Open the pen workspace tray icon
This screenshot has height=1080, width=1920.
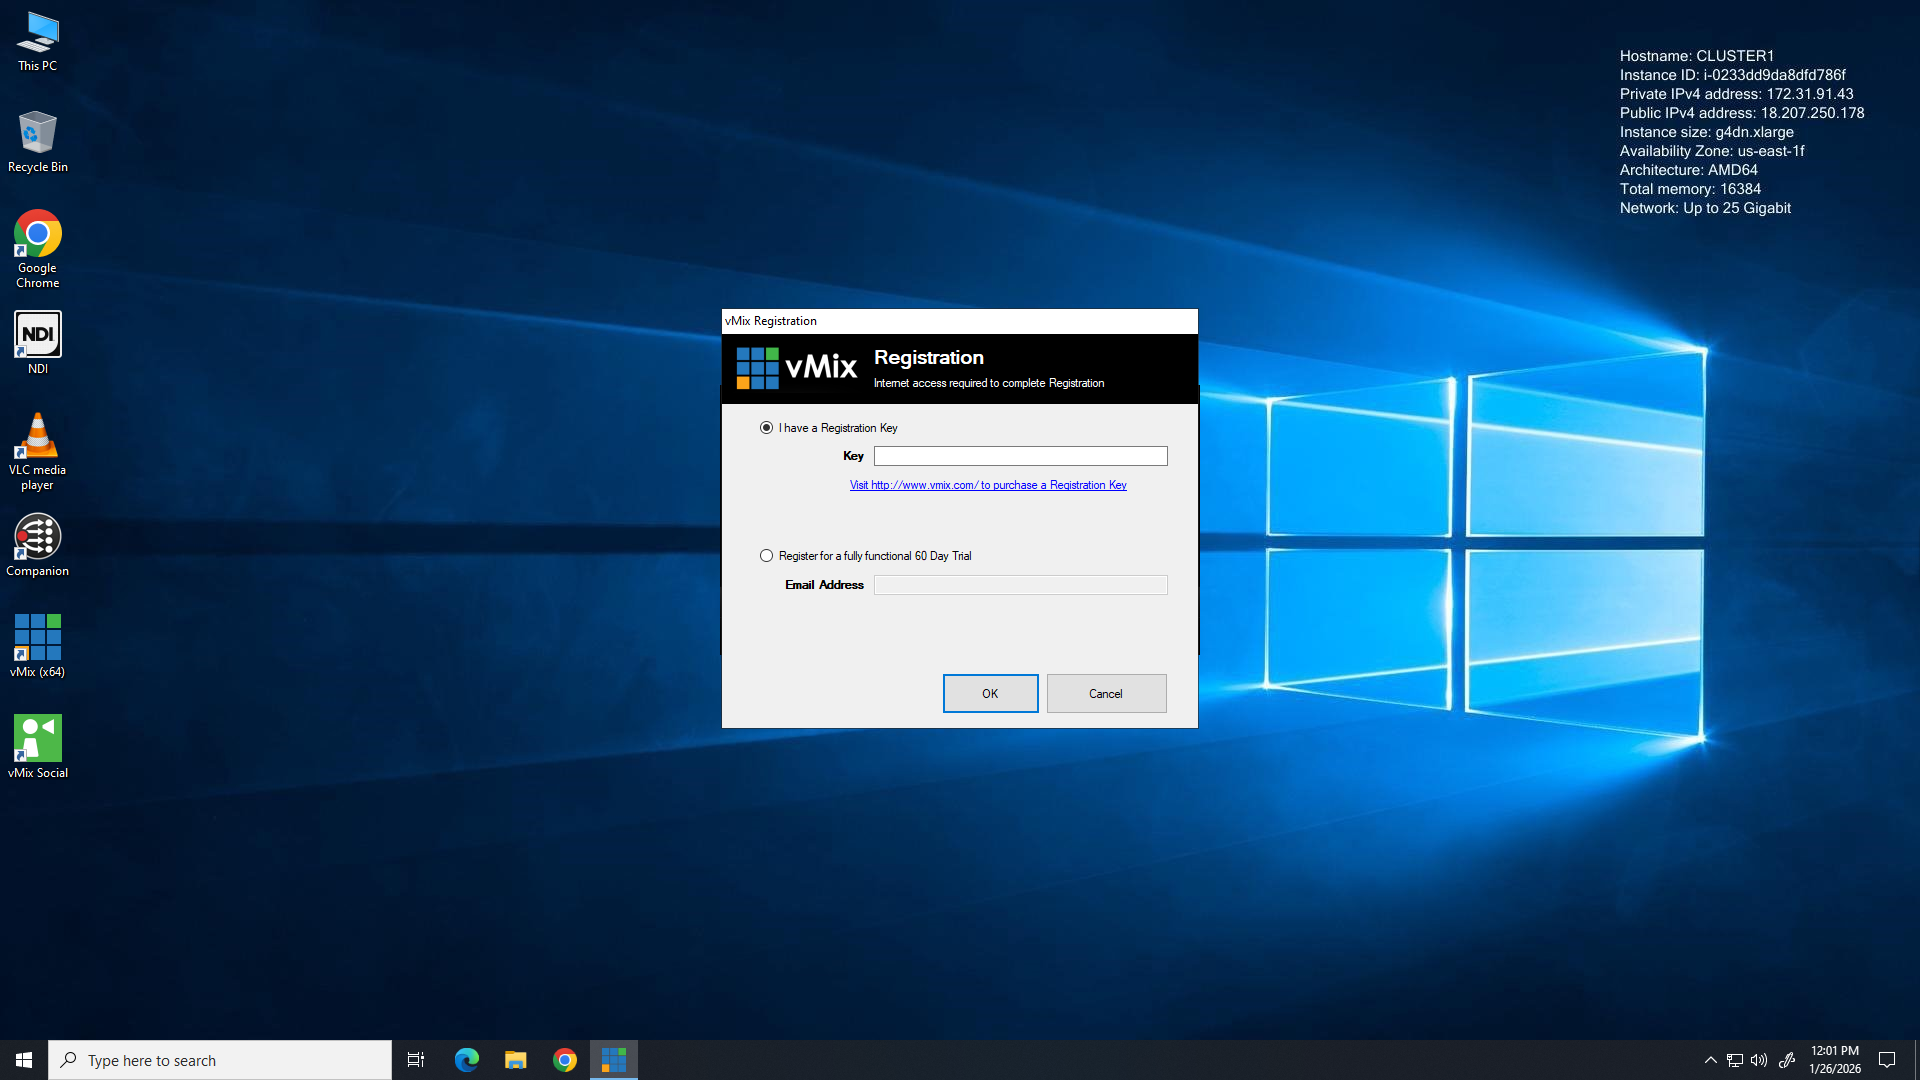pyautogui.click(x=1787, y=1060)
